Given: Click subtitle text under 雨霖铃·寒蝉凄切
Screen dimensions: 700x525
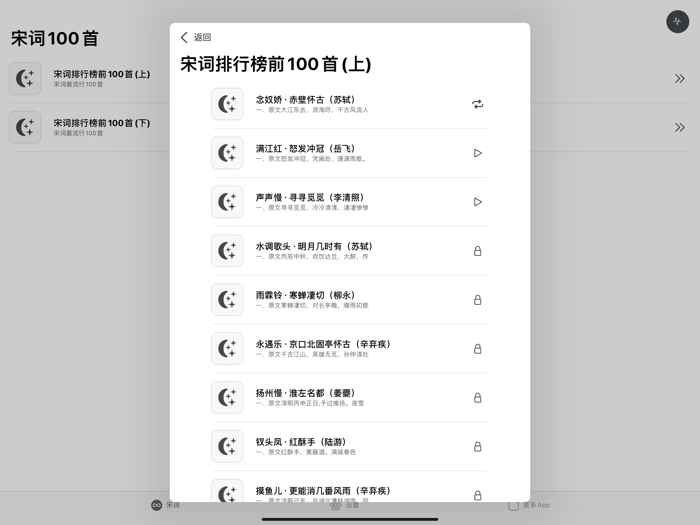Looking at the screenshot, I should pos(312,305).
